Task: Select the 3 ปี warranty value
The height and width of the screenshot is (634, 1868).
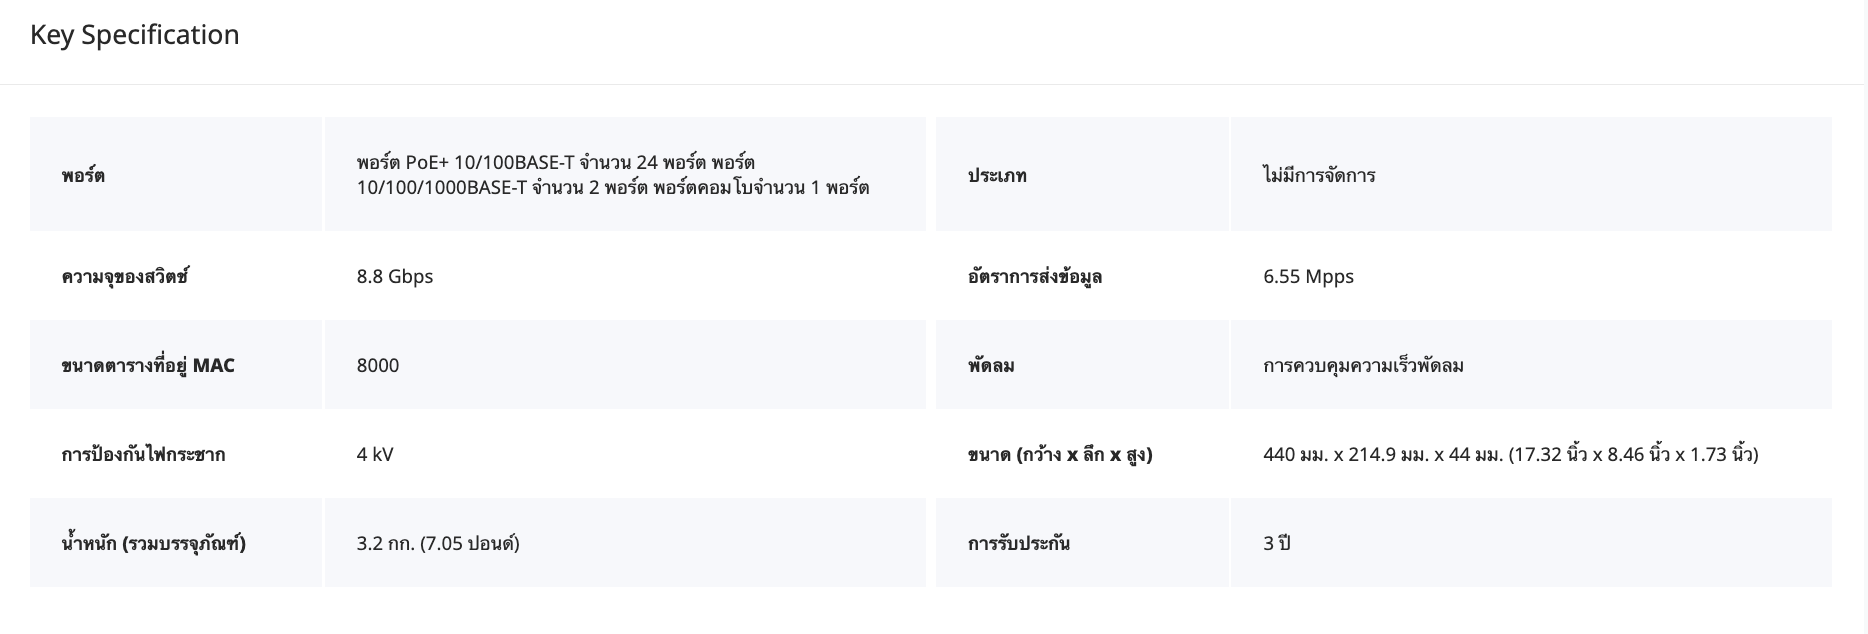Action: [1277, 543]
